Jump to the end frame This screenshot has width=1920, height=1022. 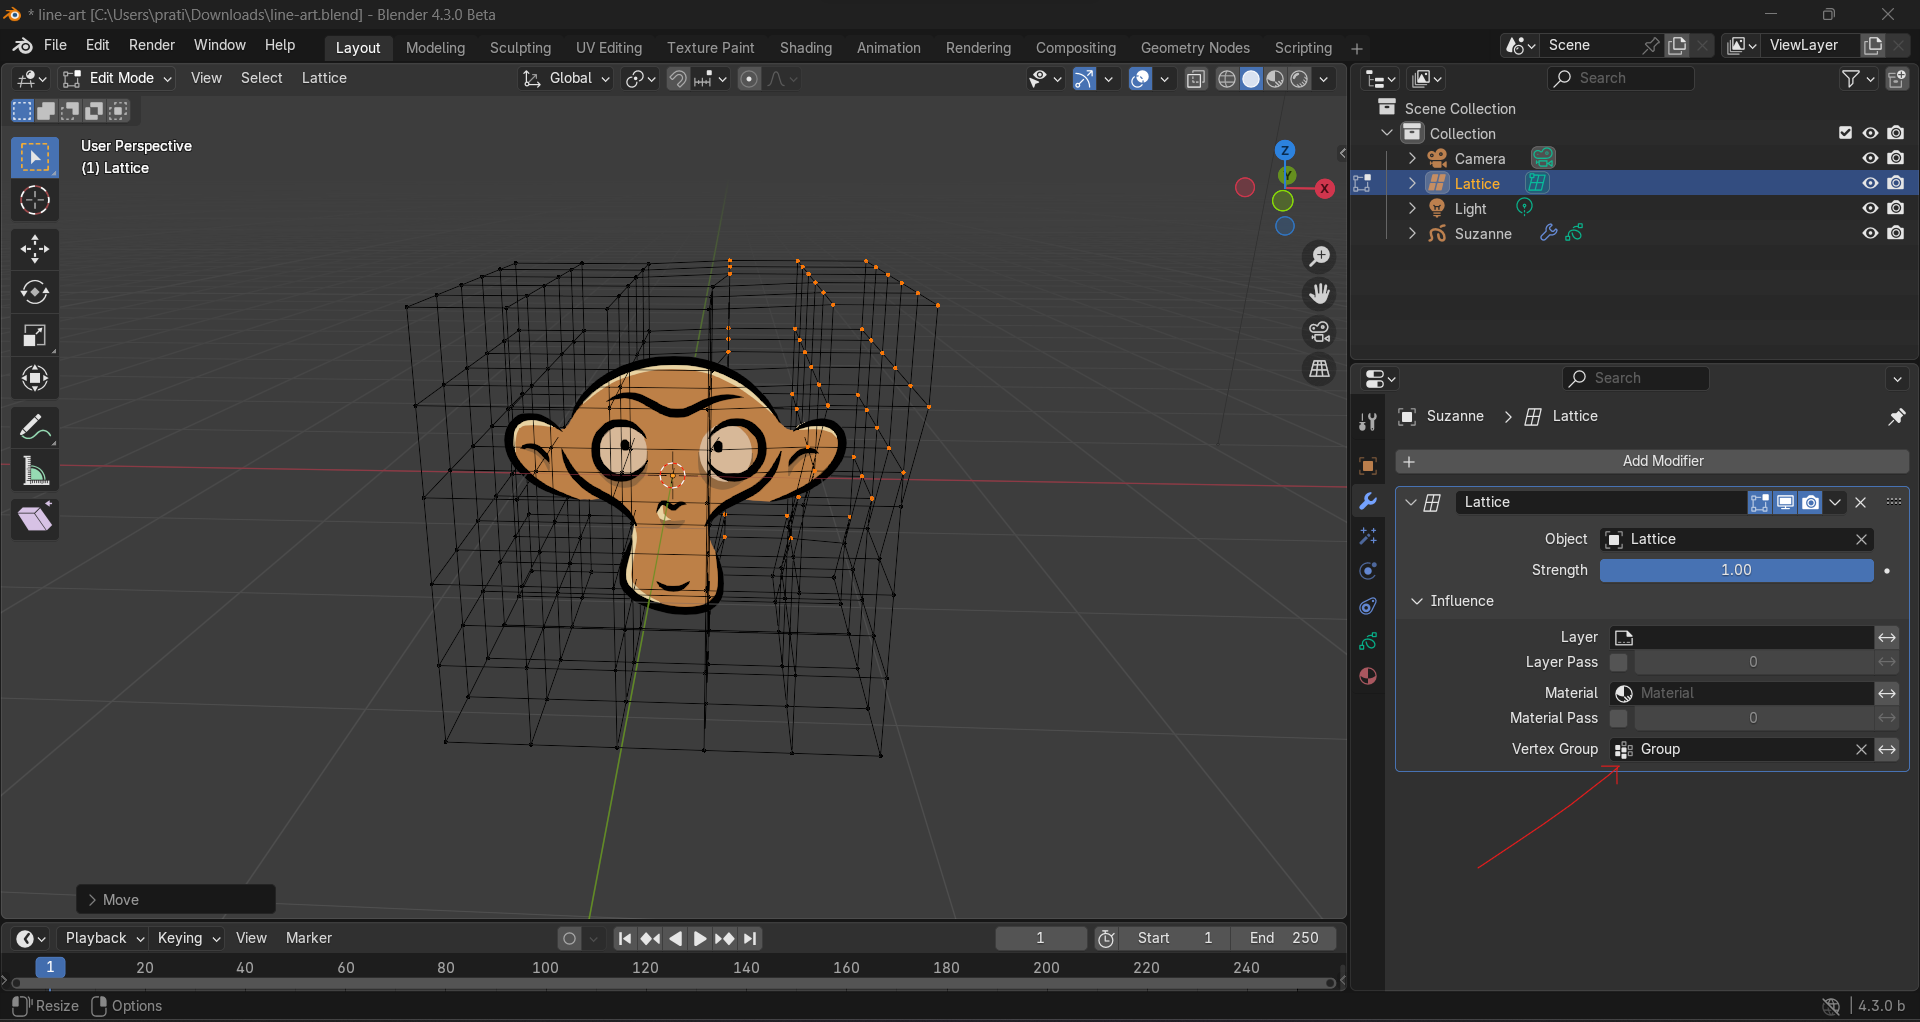750,938
